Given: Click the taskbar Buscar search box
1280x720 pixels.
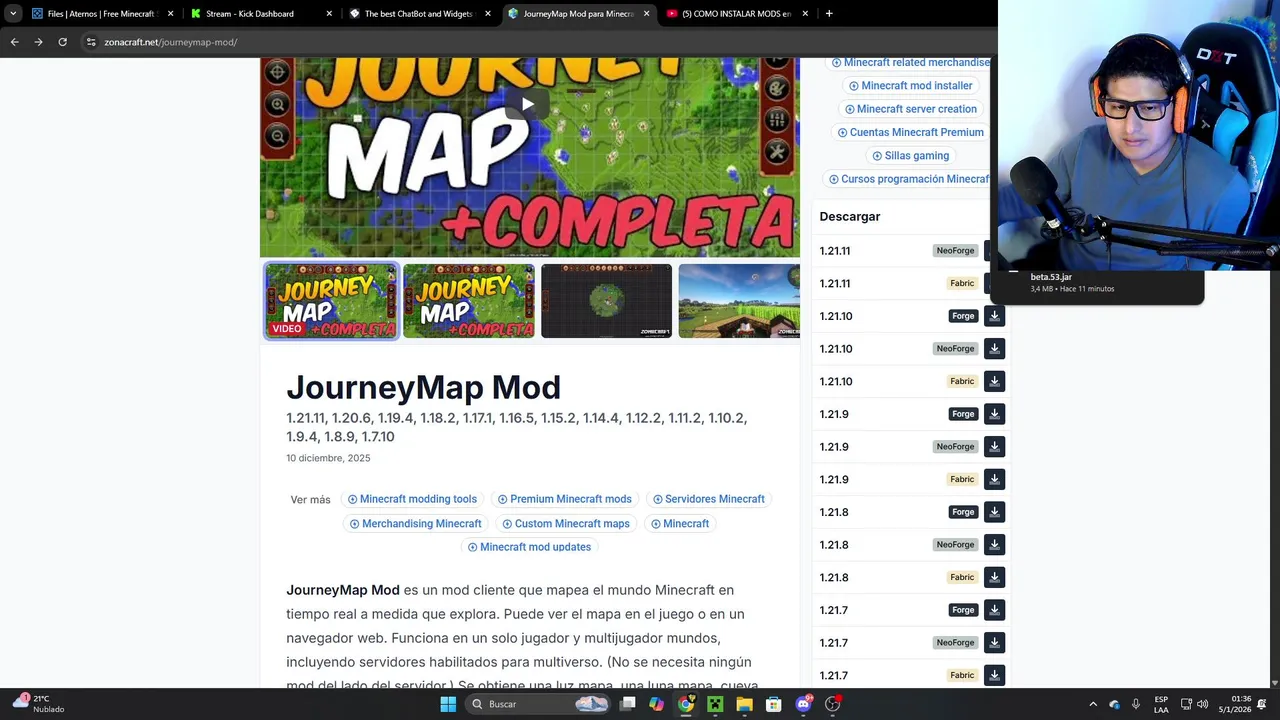Looking at the screenshot, I should click(x=538, y=704).
